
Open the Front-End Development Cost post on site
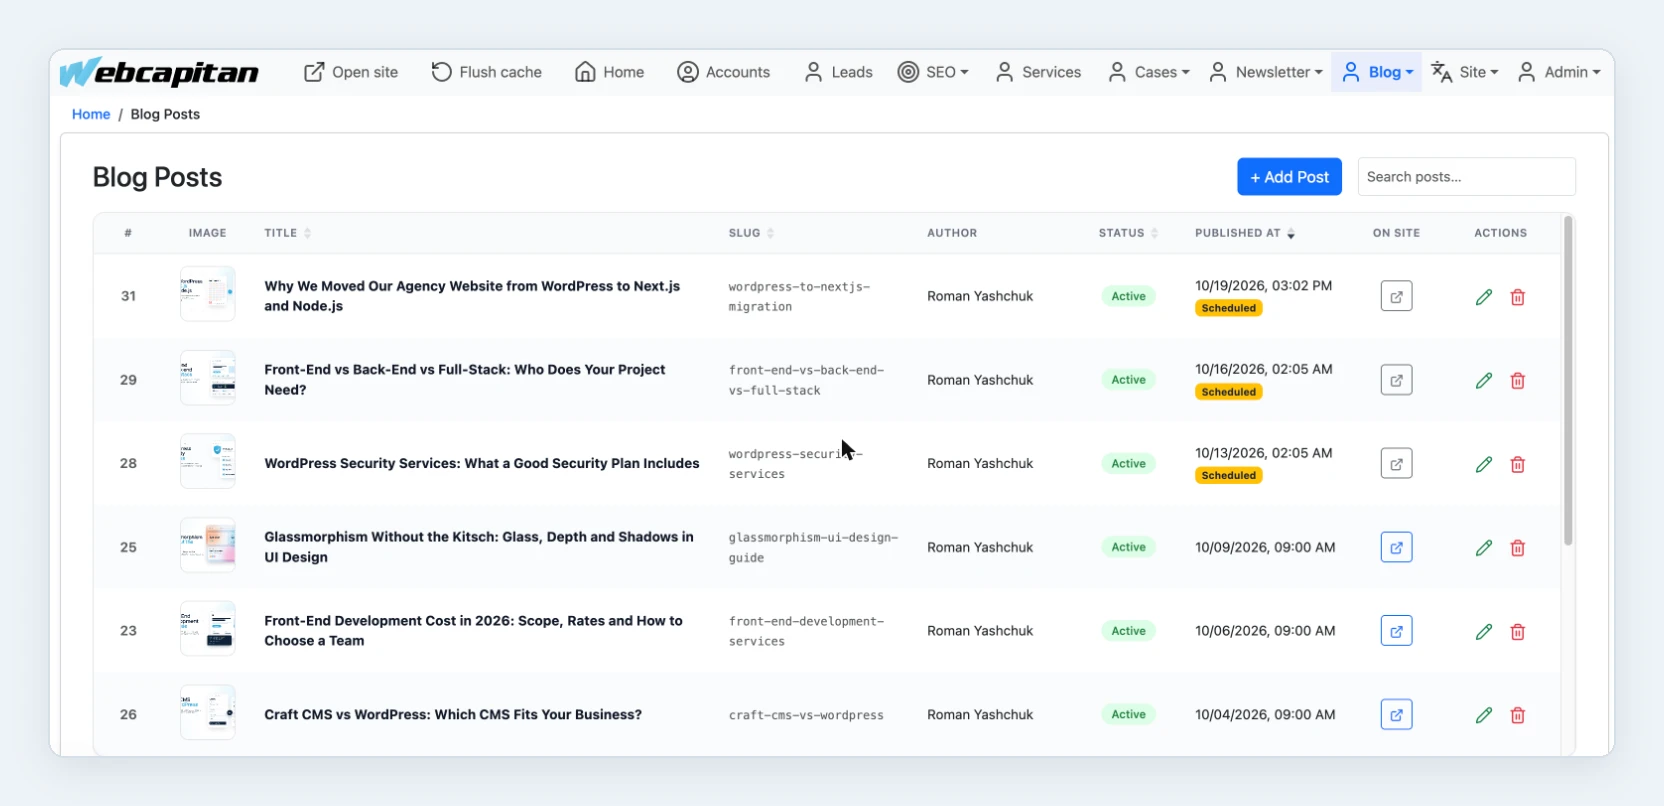pos(1397,631)
